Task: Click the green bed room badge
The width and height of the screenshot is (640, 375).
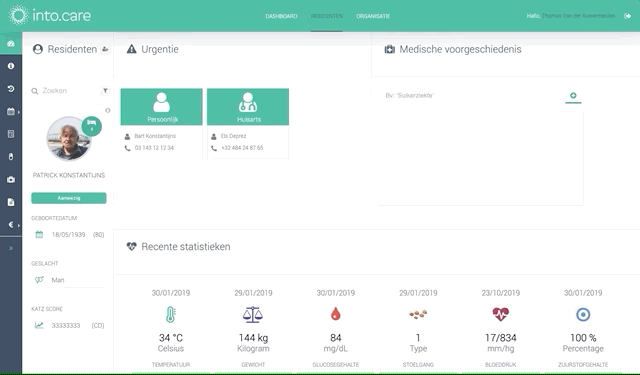Action: [x=91, y=125]
